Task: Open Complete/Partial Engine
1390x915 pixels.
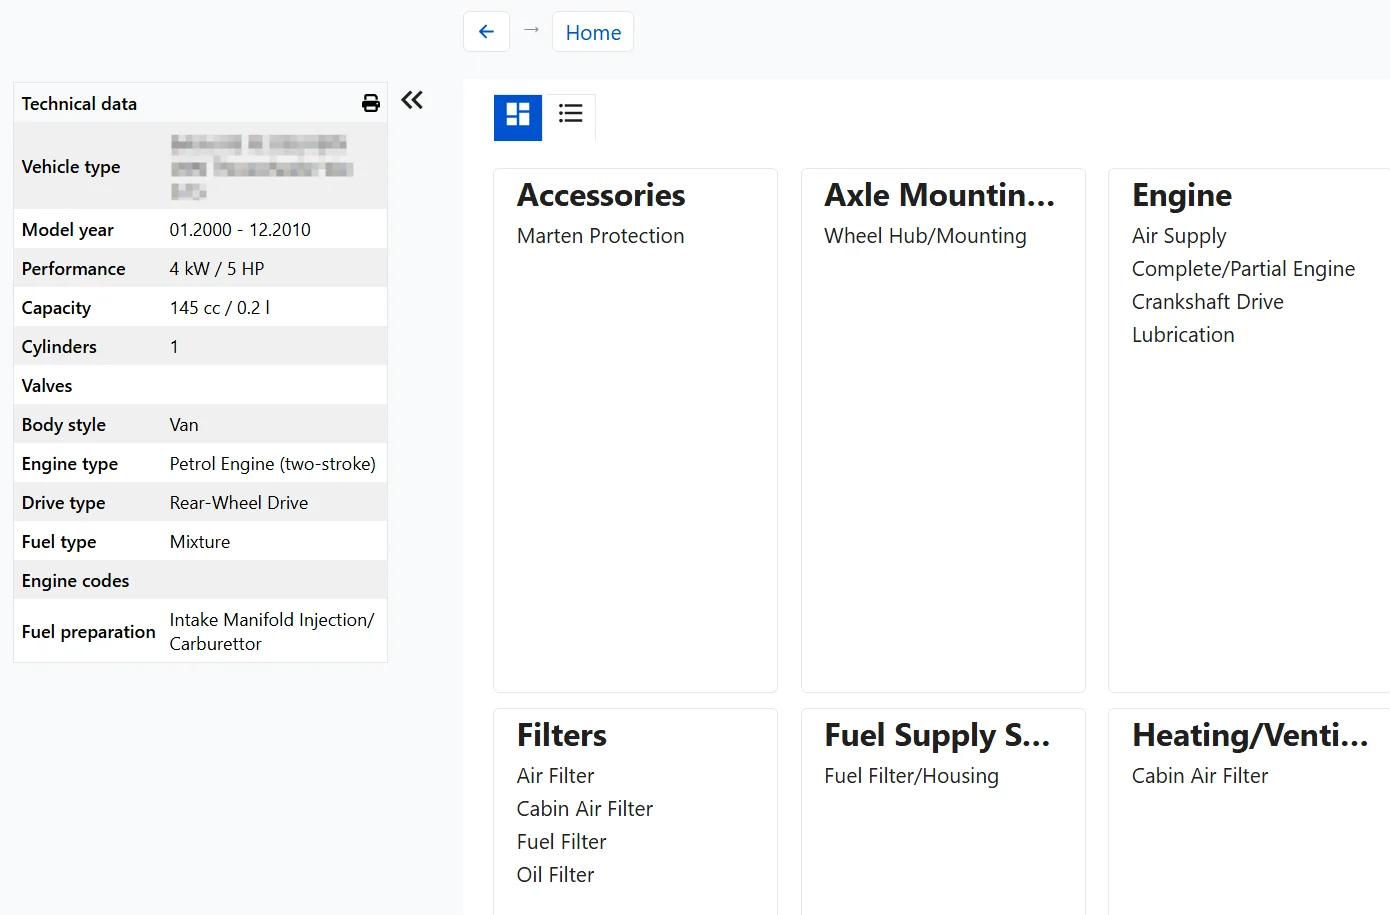Action: click(x=1243, y=269)
